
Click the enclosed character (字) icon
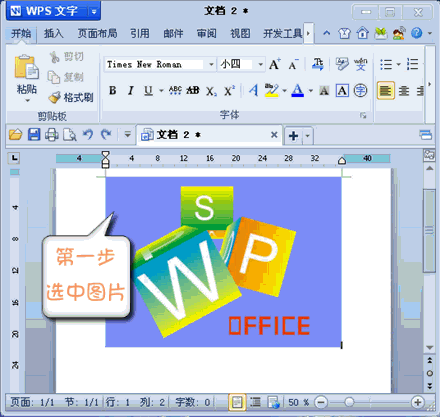[360, 90]
